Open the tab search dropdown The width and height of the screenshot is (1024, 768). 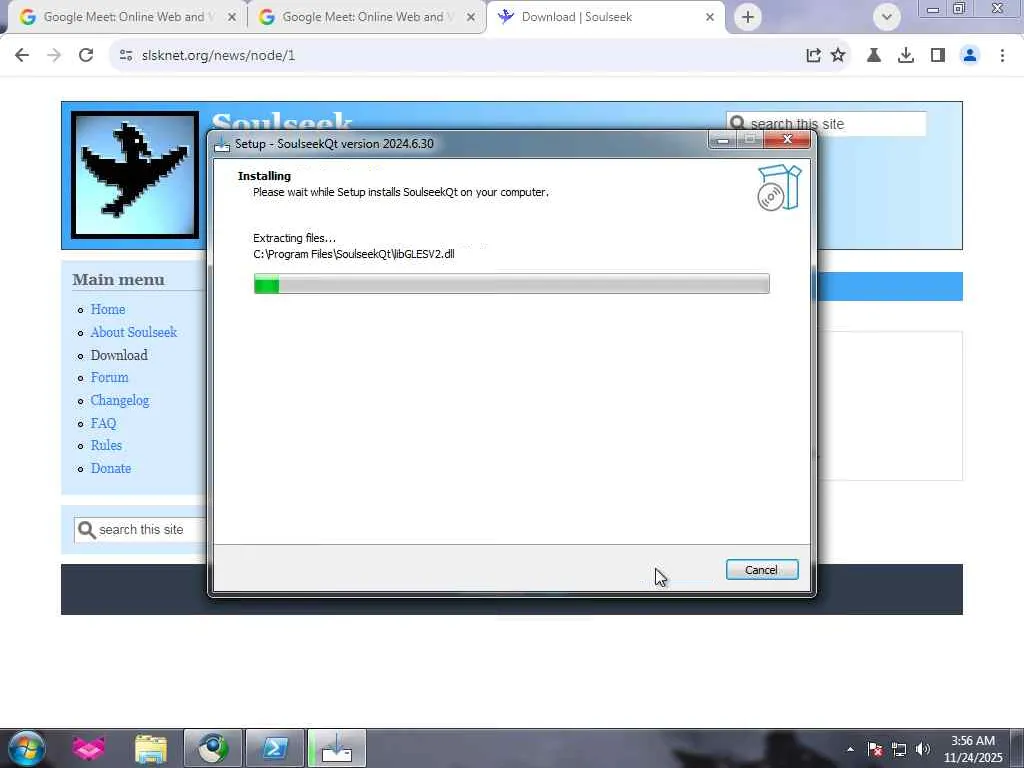click(887, 17)
